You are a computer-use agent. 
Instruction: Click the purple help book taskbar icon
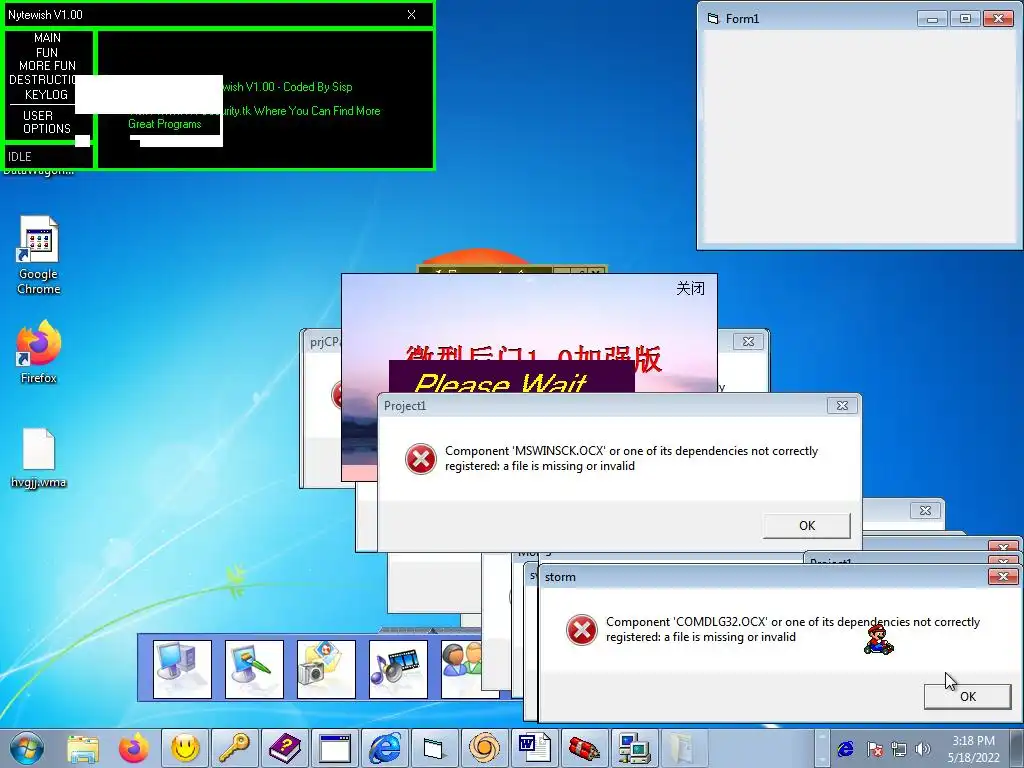(x=285, y=748)
